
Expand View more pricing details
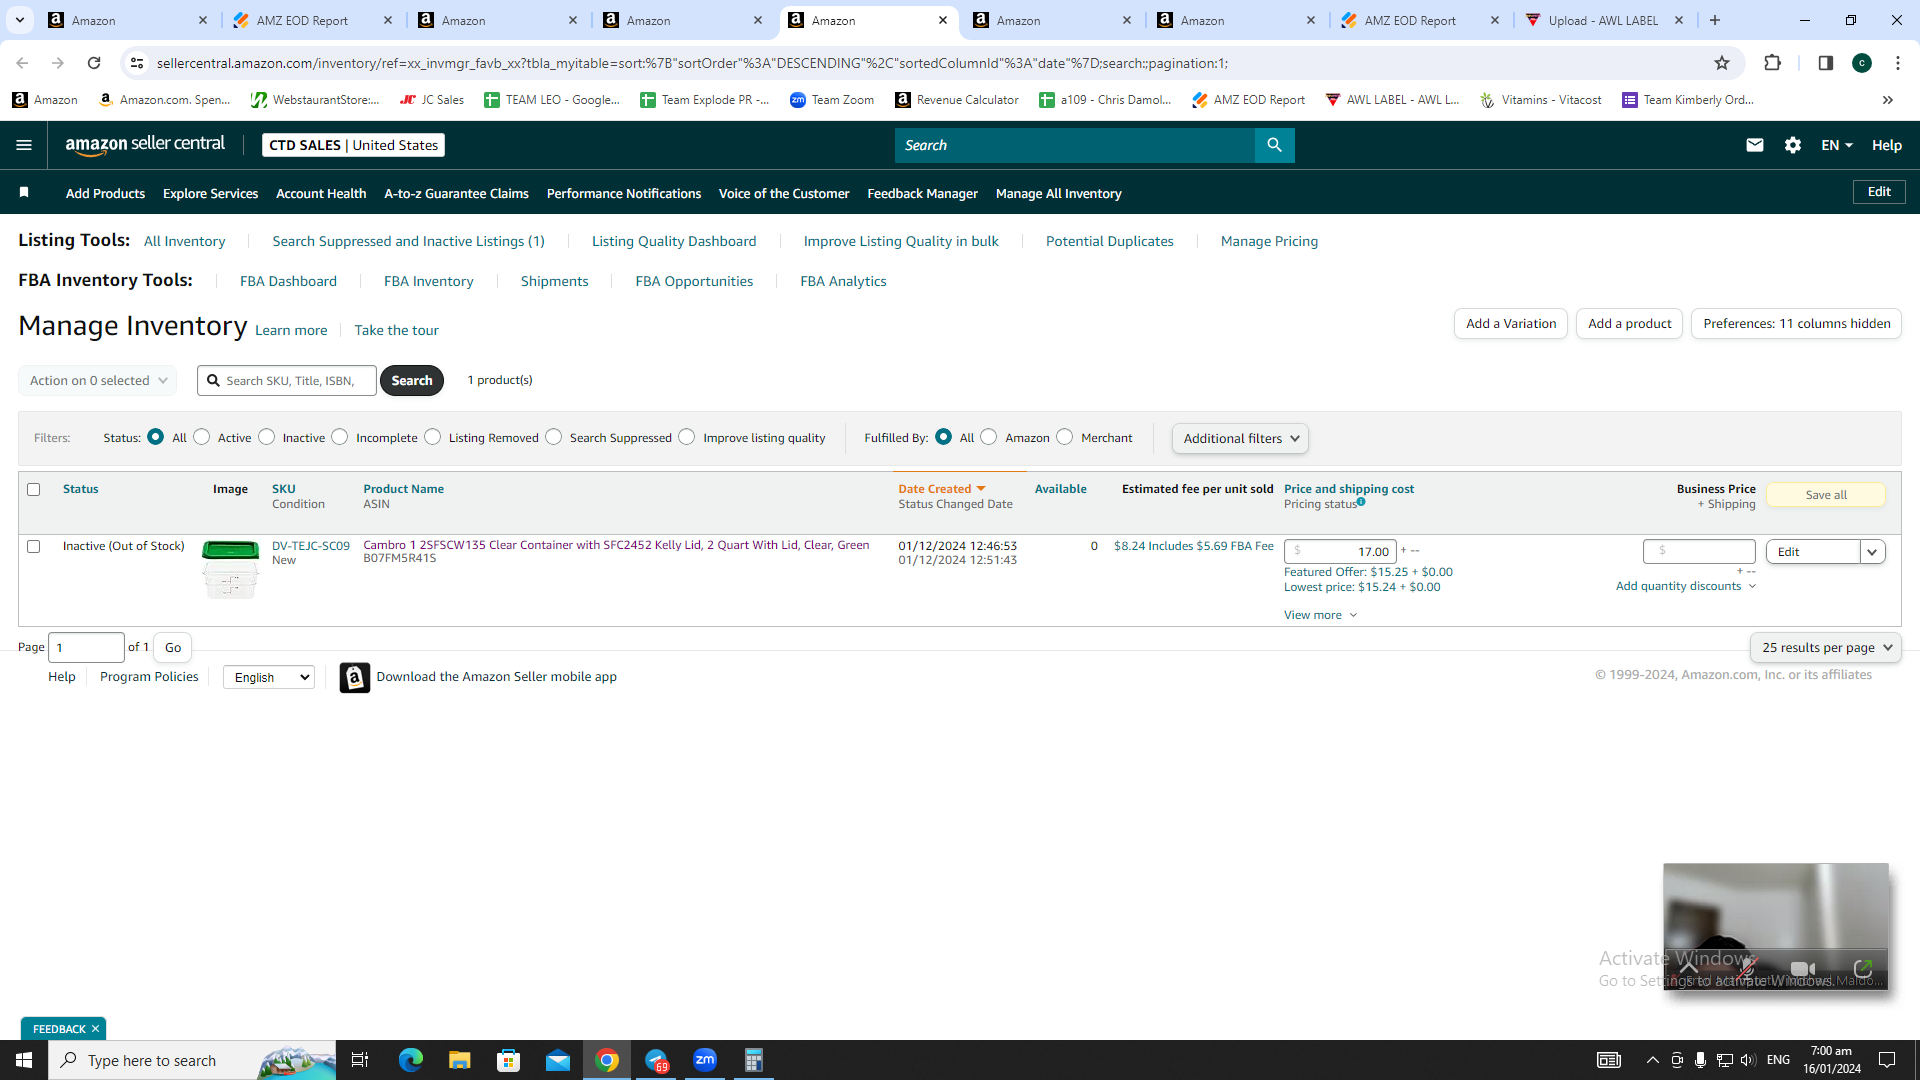pyautogui.click(x=1320, y=615)
